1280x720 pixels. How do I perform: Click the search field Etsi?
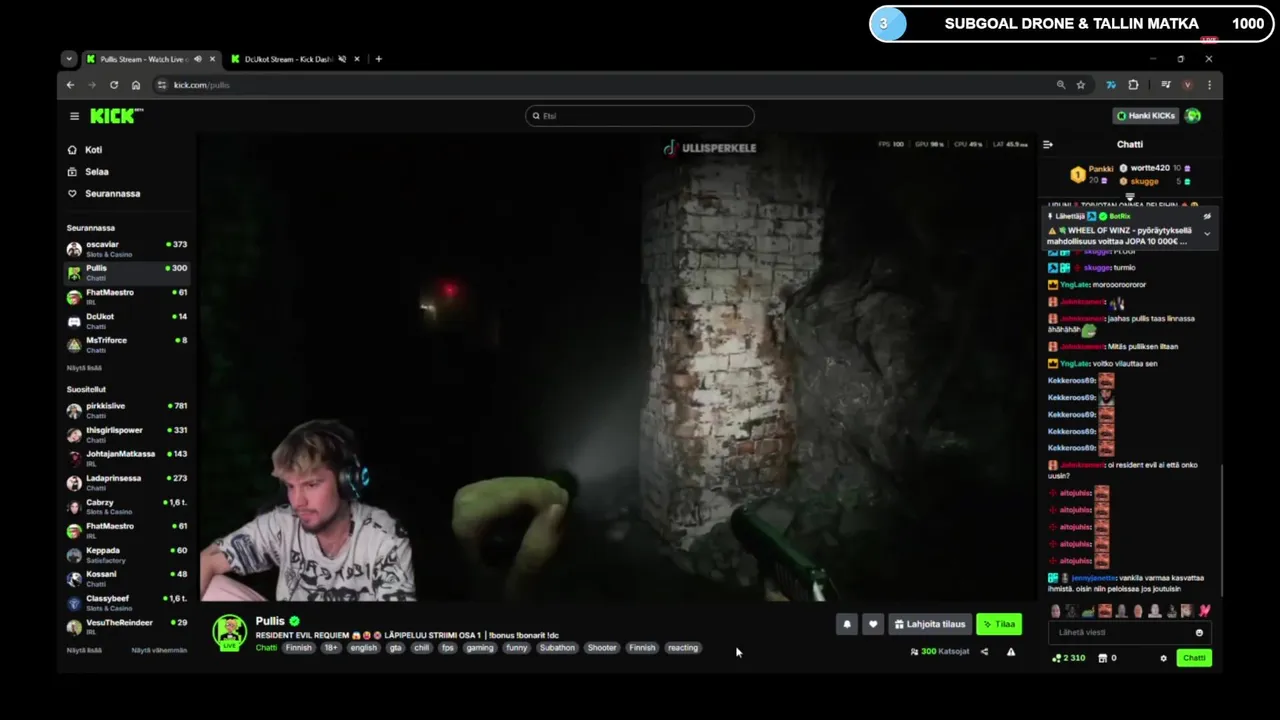(640, 116)
